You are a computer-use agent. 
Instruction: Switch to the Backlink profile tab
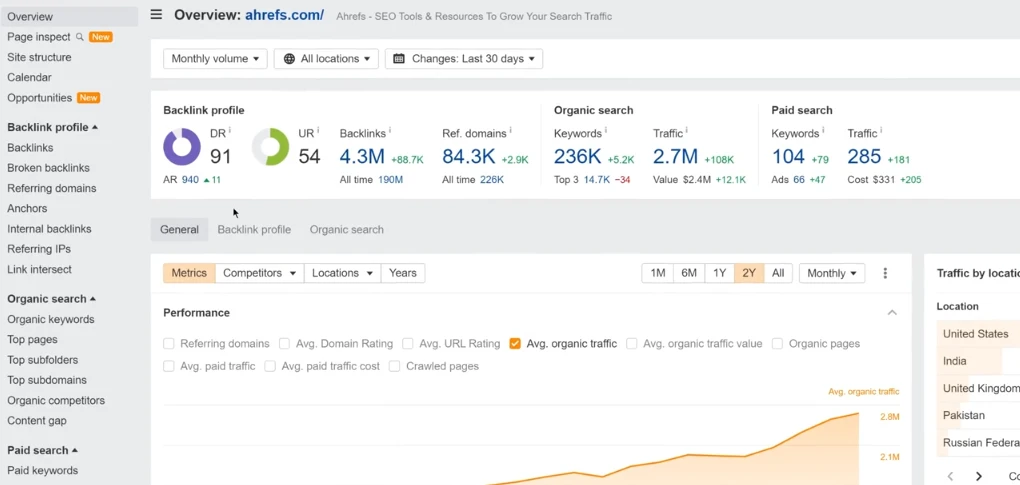tap(254, 230)
